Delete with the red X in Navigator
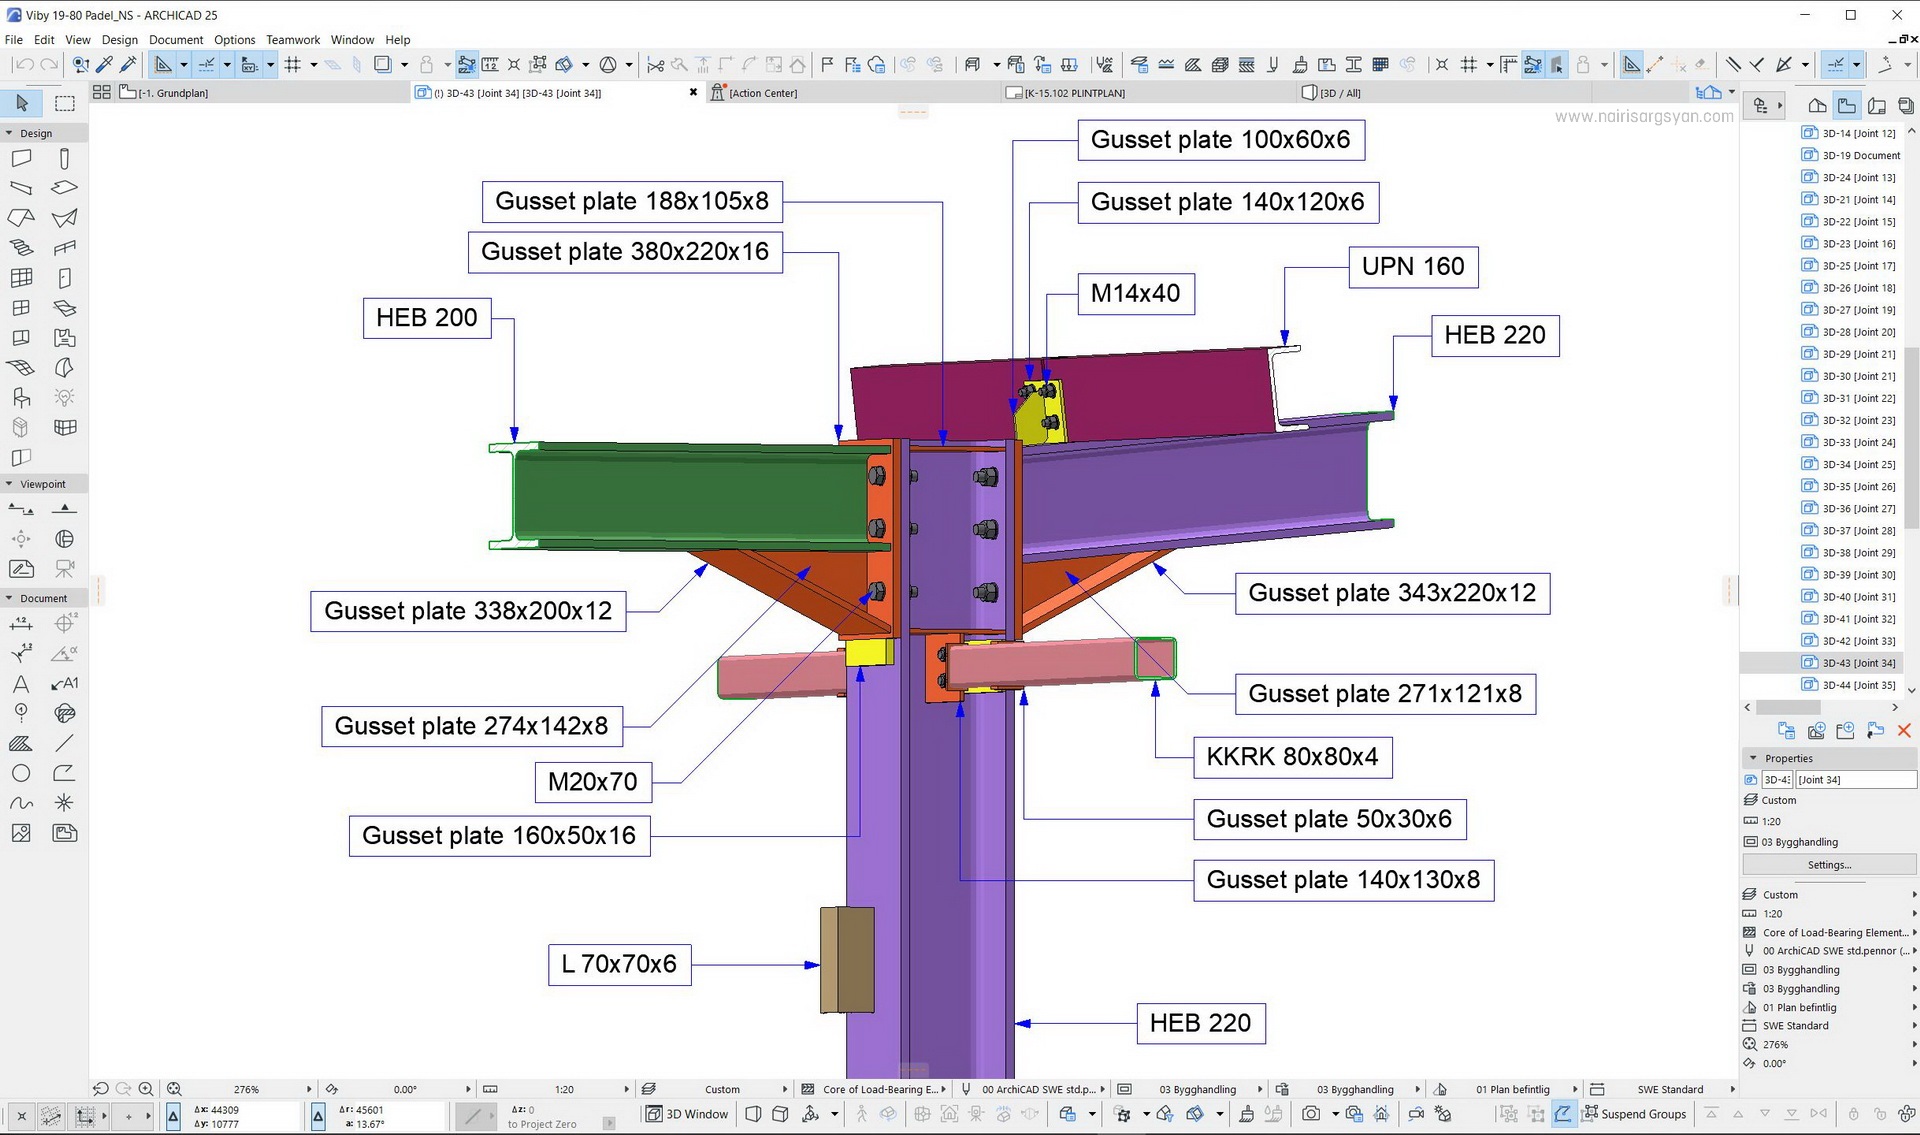 click(1904, 731)
